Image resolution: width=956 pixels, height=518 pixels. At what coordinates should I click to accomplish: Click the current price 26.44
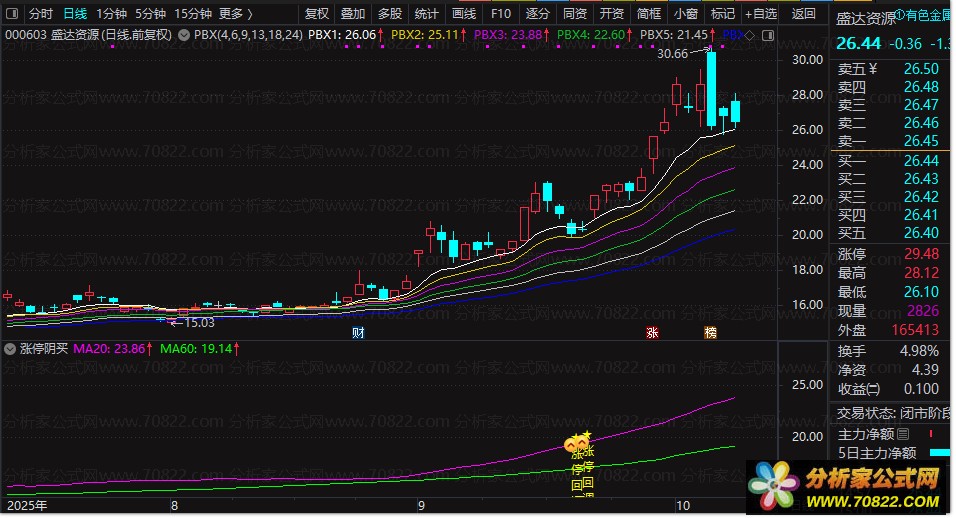pos(858,43)
